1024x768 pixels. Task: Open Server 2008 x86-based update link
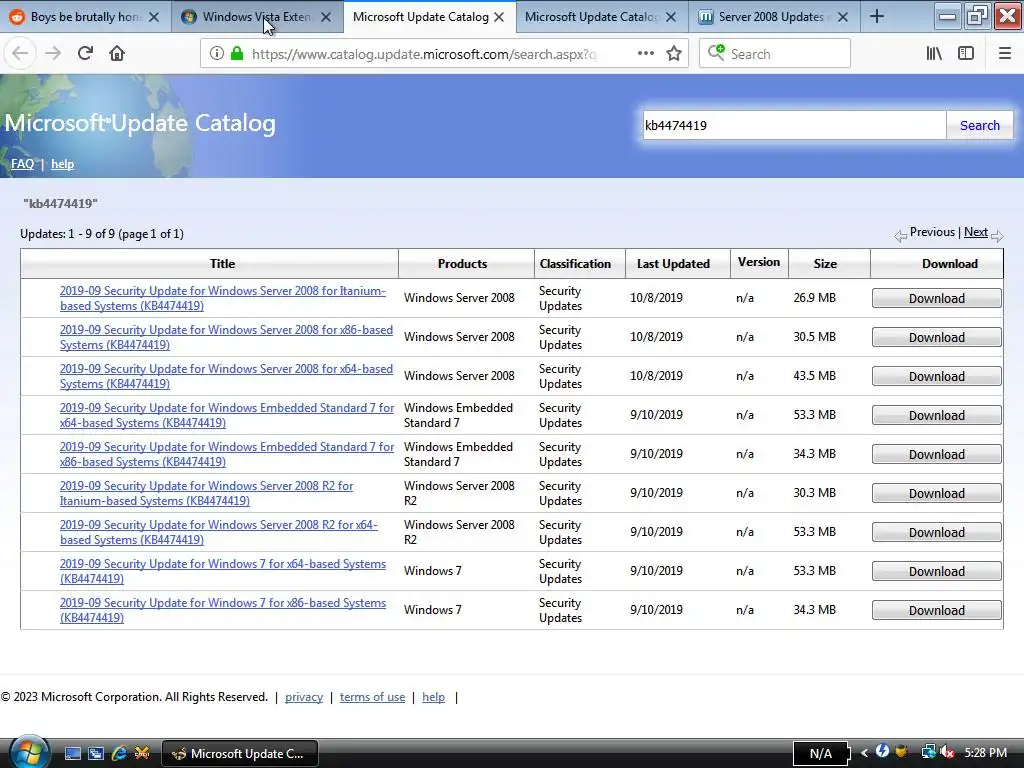coord(226,337)
